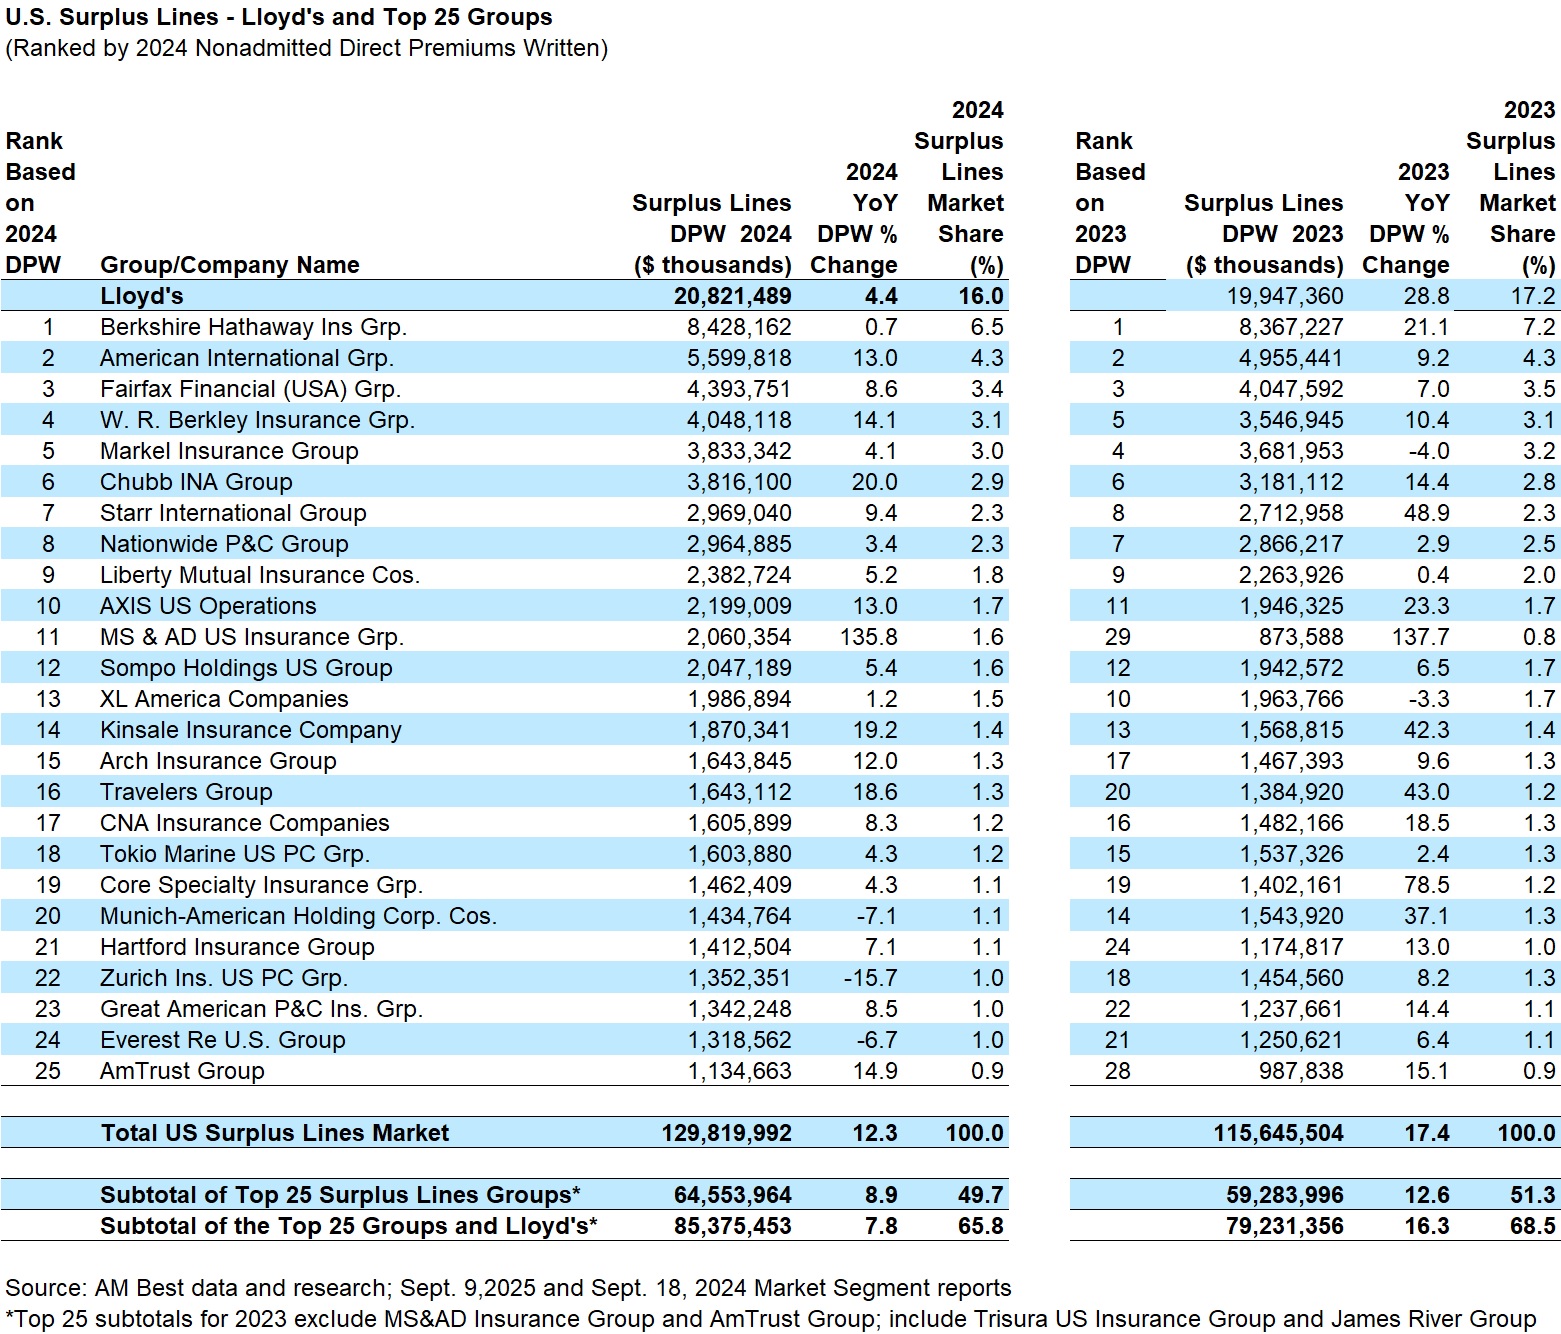This screenshot has height=1334, width=1561.
Task: Select the Group/Company Name column header
Action: (x=229, y=265)
